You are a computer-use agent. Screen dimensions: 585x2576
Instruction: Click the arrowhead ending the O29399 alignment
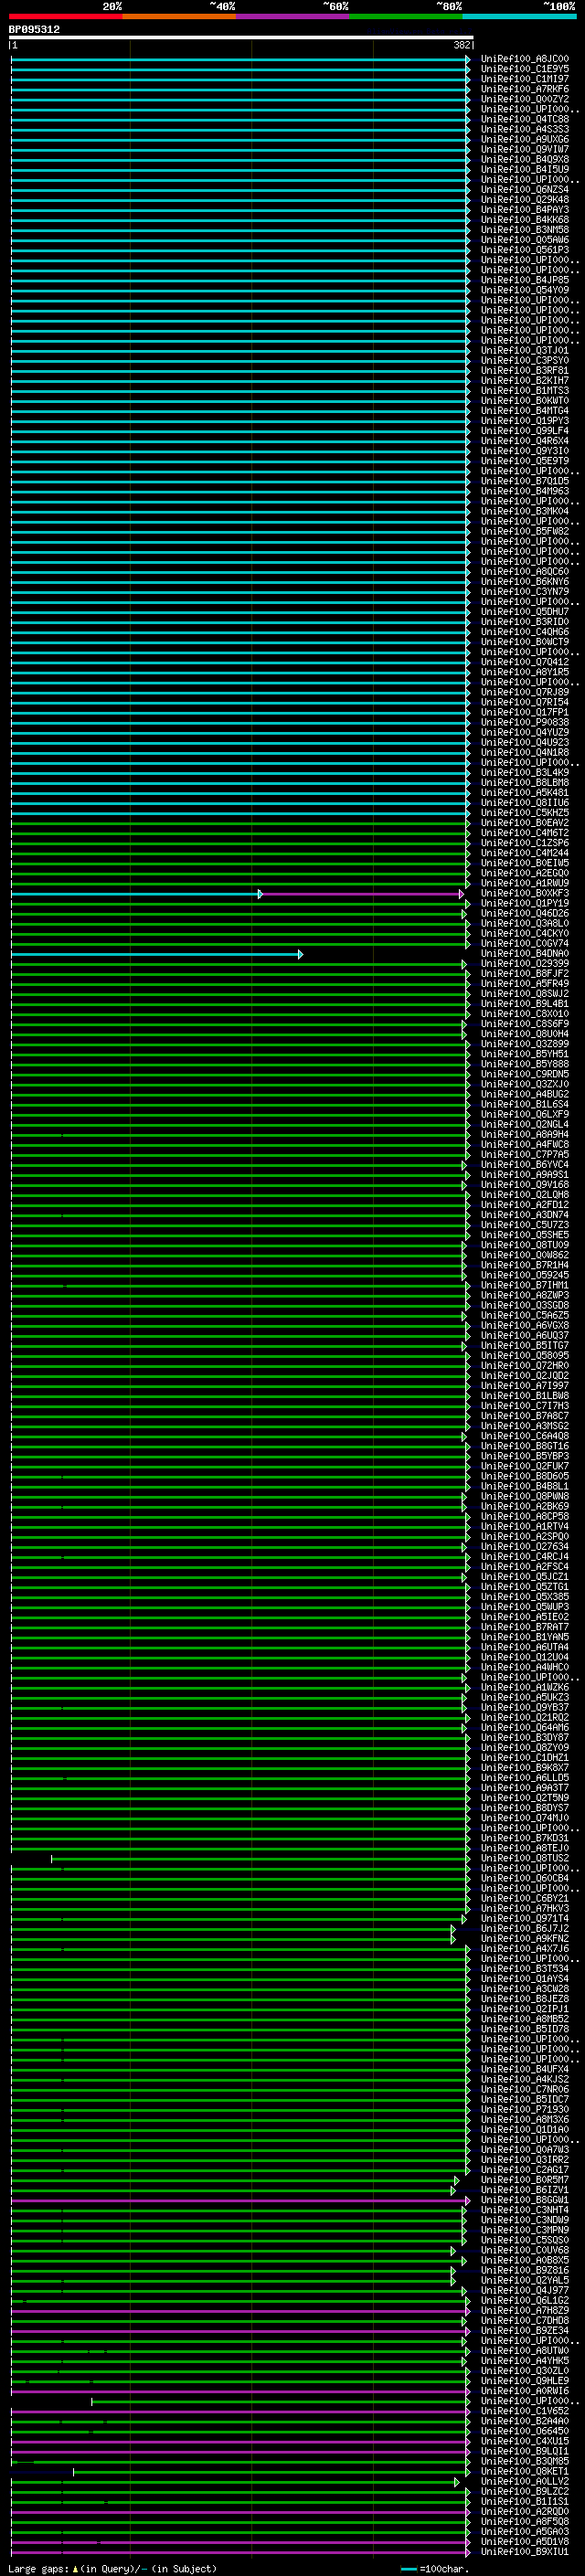coord(464,964)
